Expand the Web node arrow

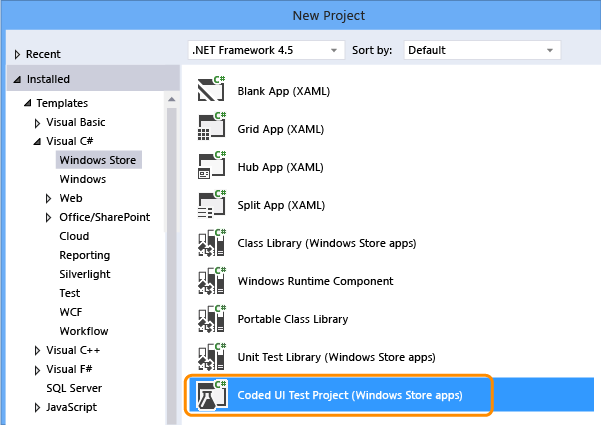(48, 199)
